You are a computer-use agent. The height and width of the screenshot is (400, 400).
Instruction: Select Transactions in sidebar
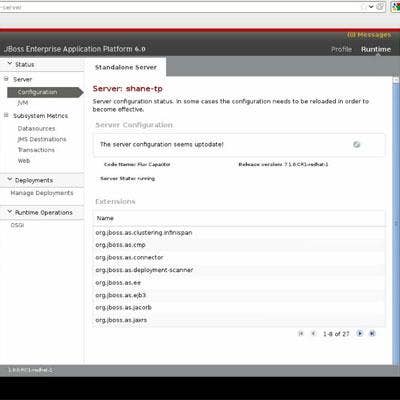[x=36, y=150]
